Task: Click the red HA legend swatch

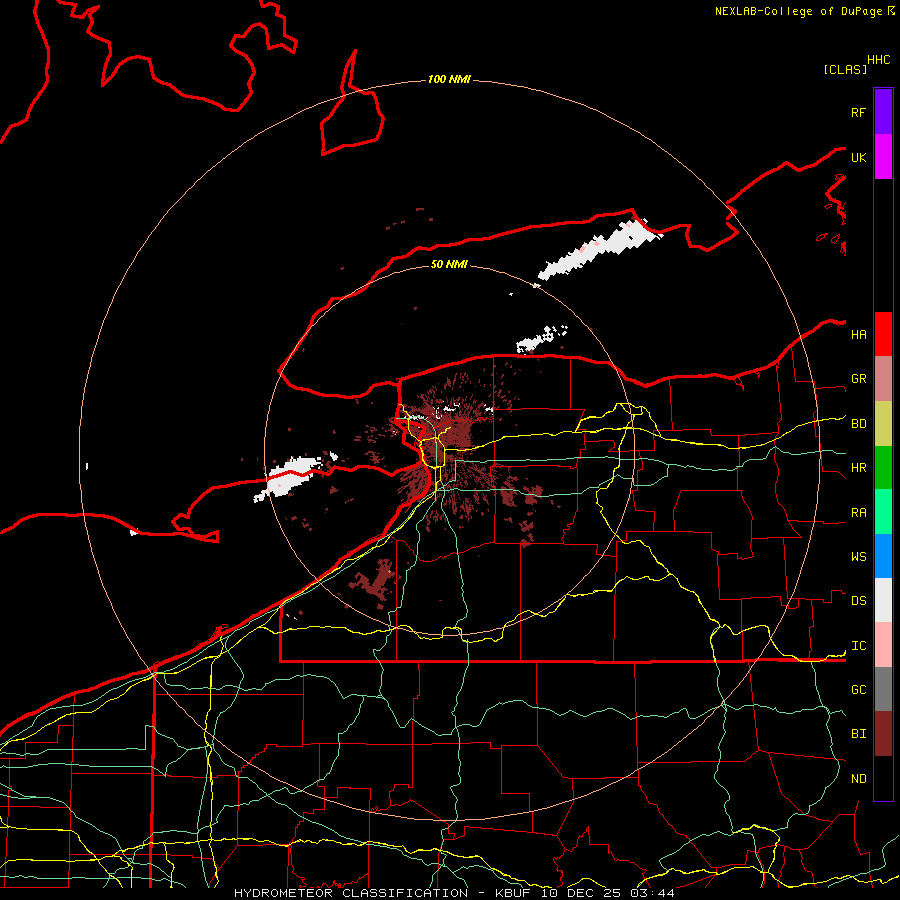Action: tap(883, 334)
